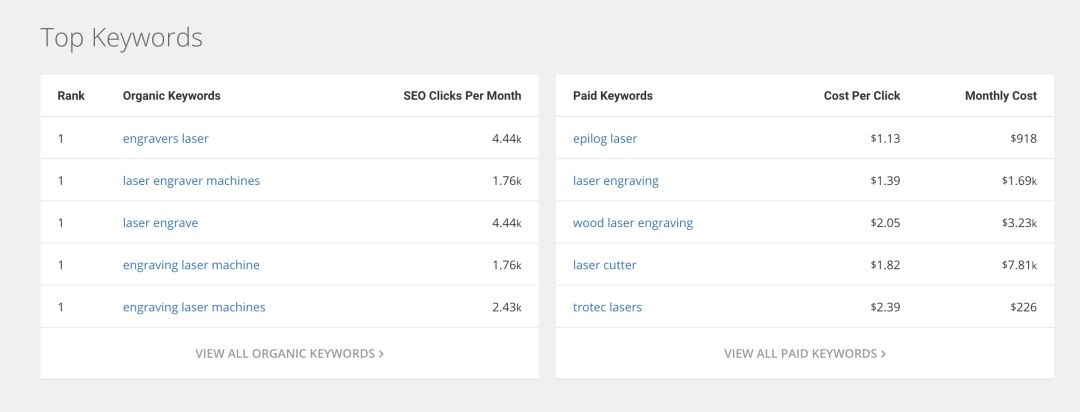Image resolution: width=1080 pixels, height=412 pixels.
Task: Open the 'laser engrave' keyword link
Action: pos(160,223)
